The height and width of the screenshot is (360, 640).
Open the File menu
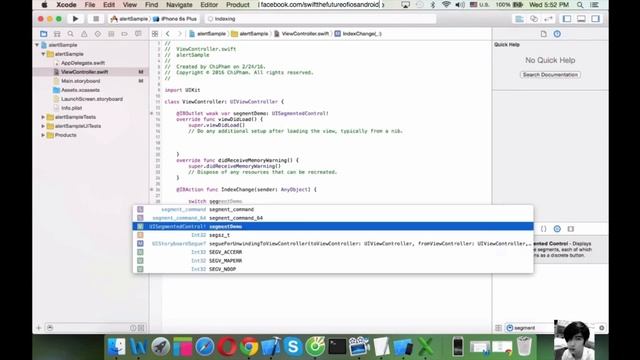coord(90,5)
